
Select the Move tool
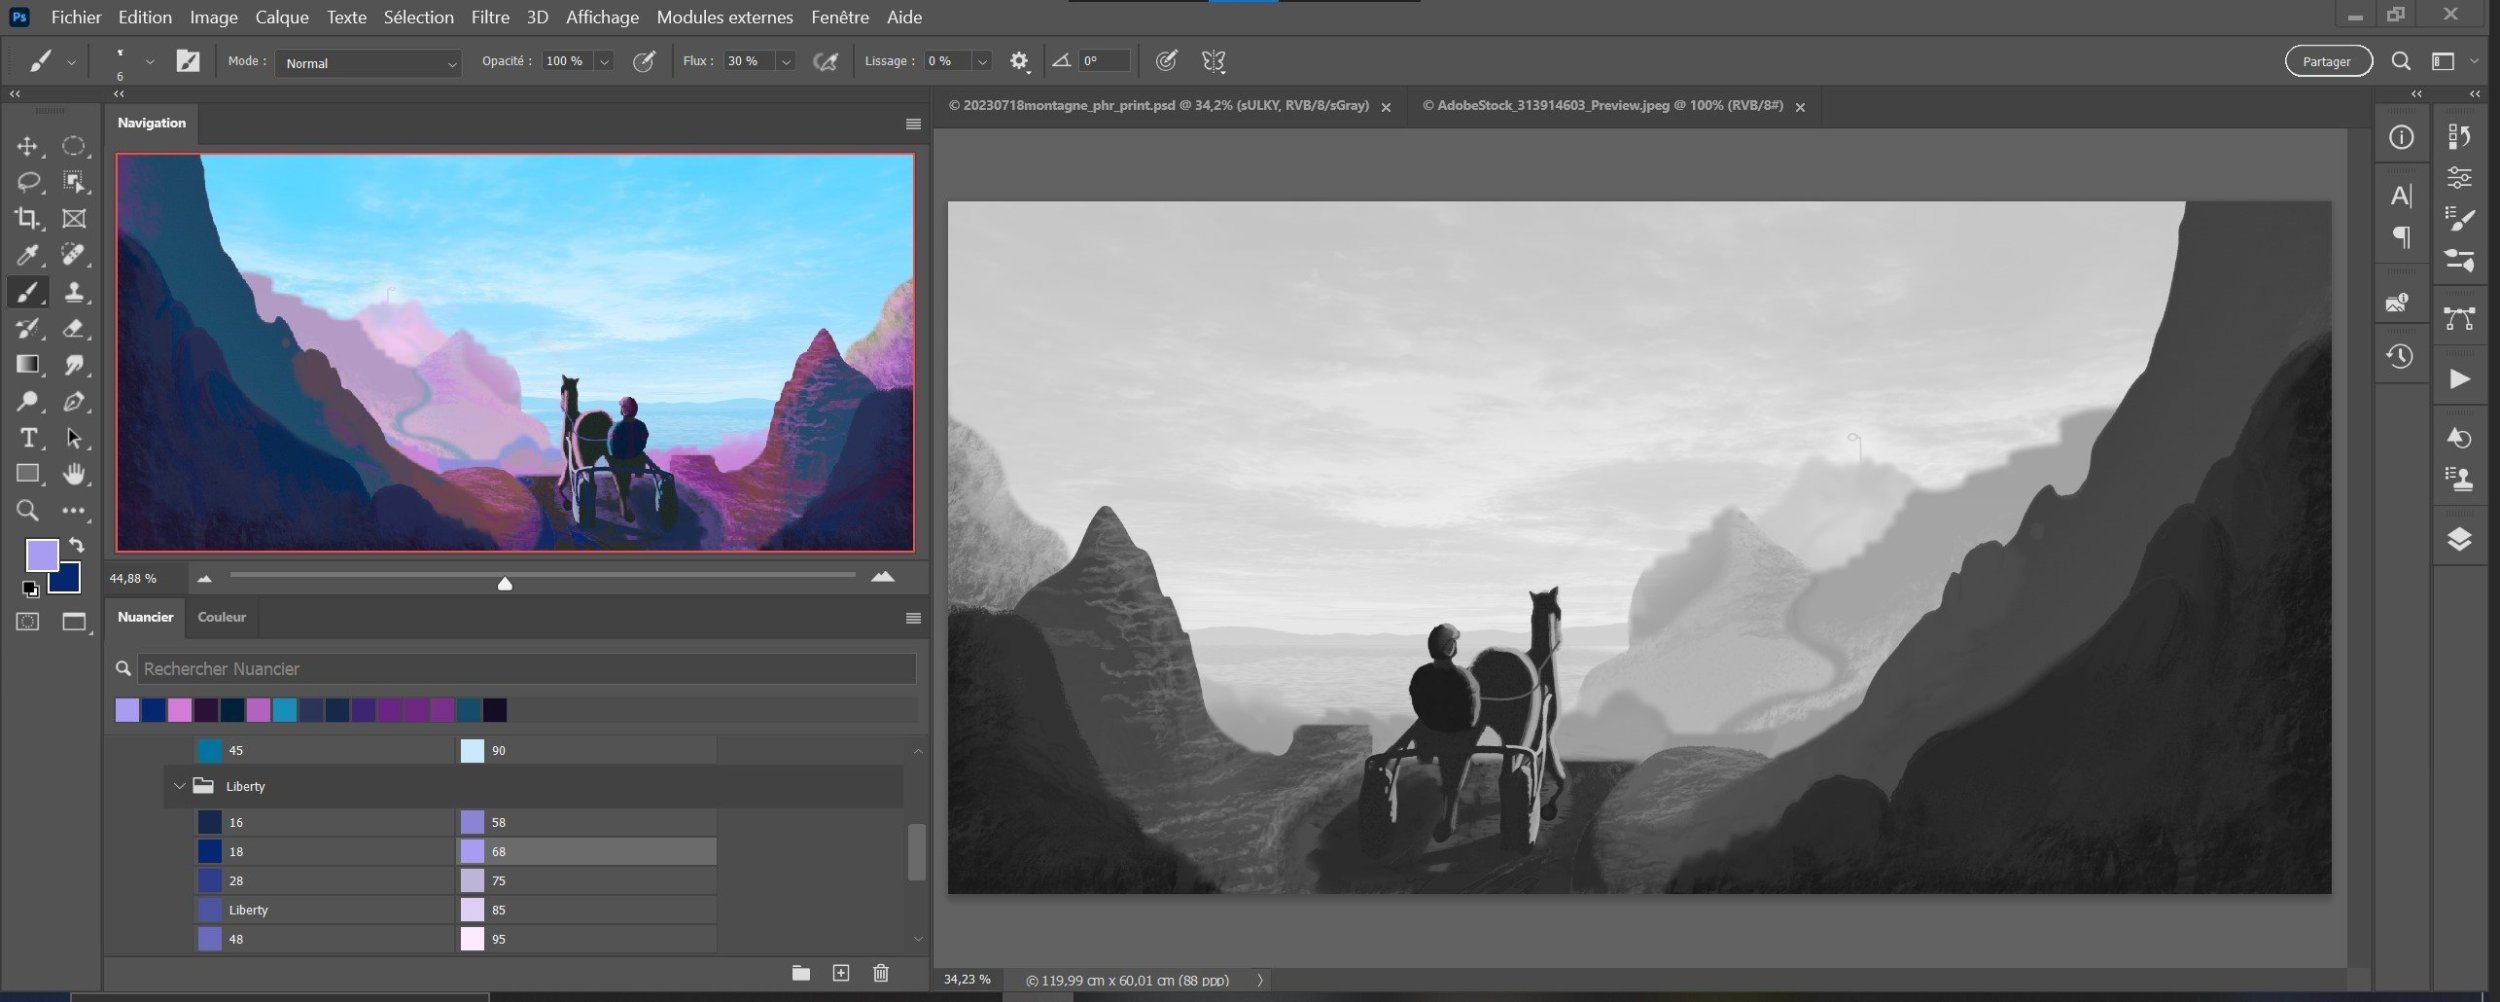tap(27, 146)
